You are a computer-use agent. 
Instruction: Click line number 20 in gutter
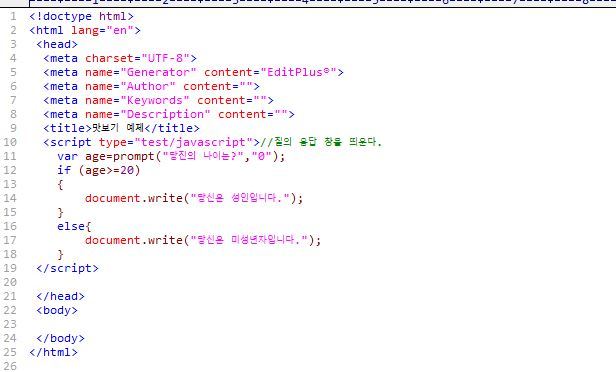pos(10,282)
